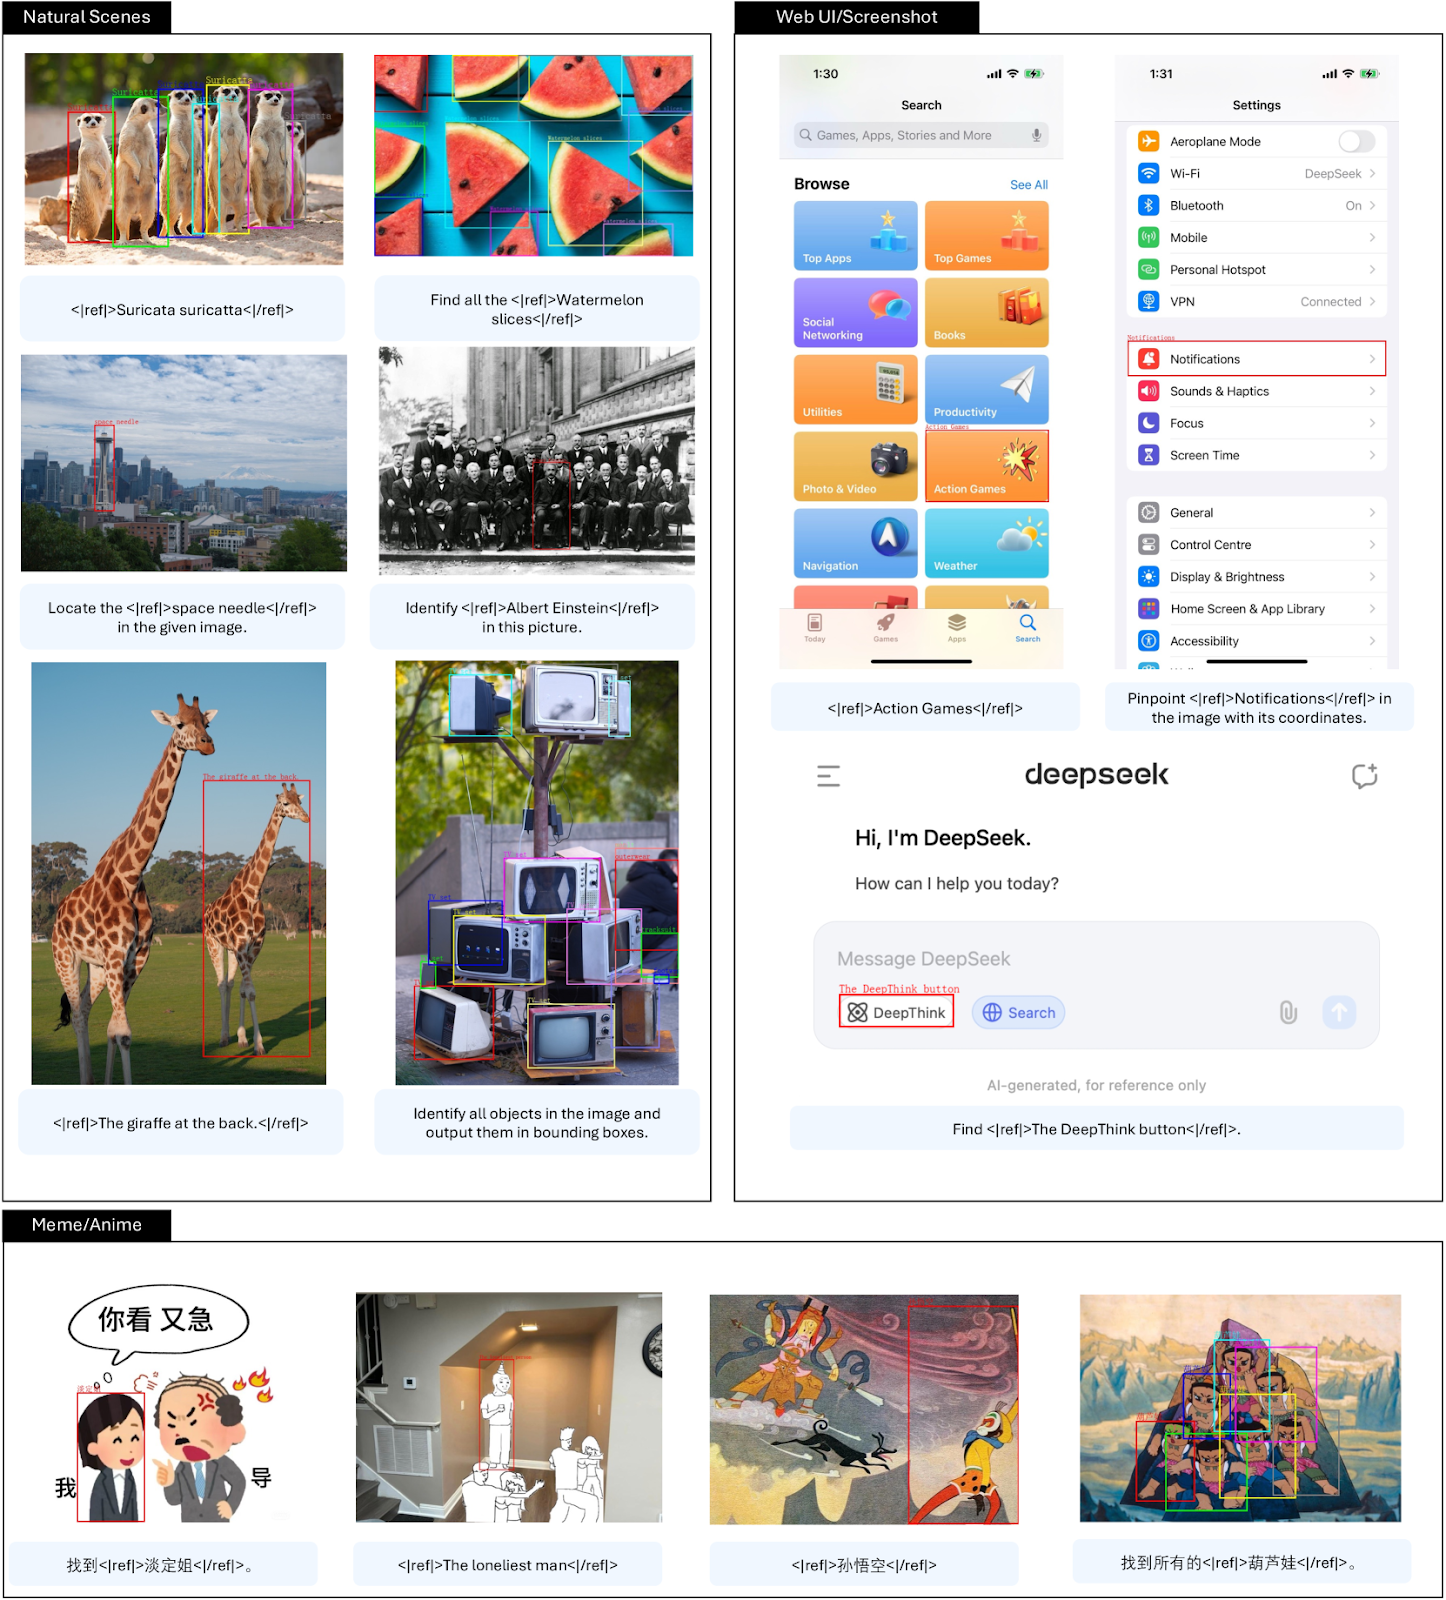Tap the Action Games category tile
This screenshot has width=1446, height=1600.
point(986,466)
